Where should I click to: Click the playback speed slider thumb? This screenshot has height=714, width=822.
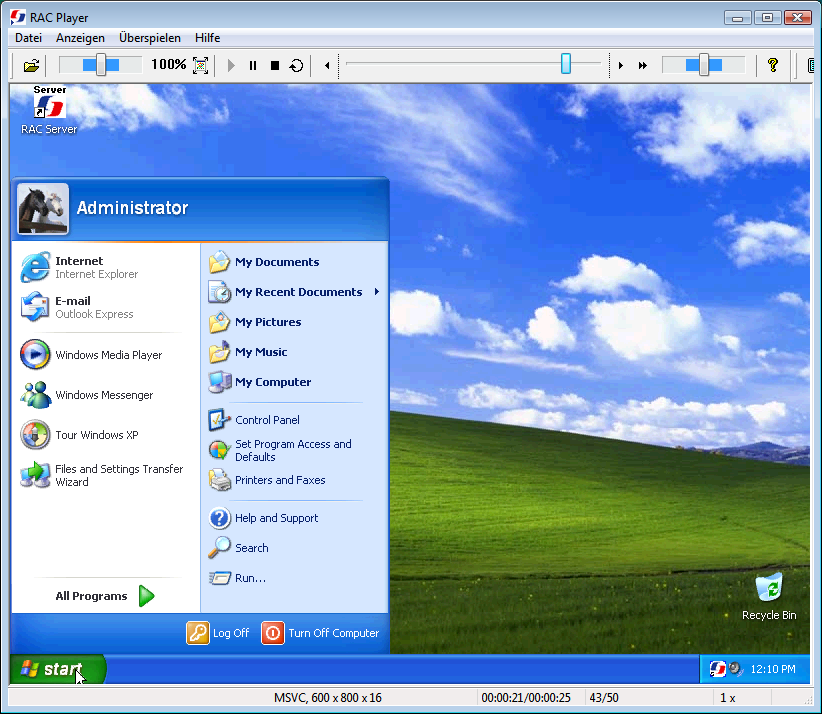click(704, 64)
